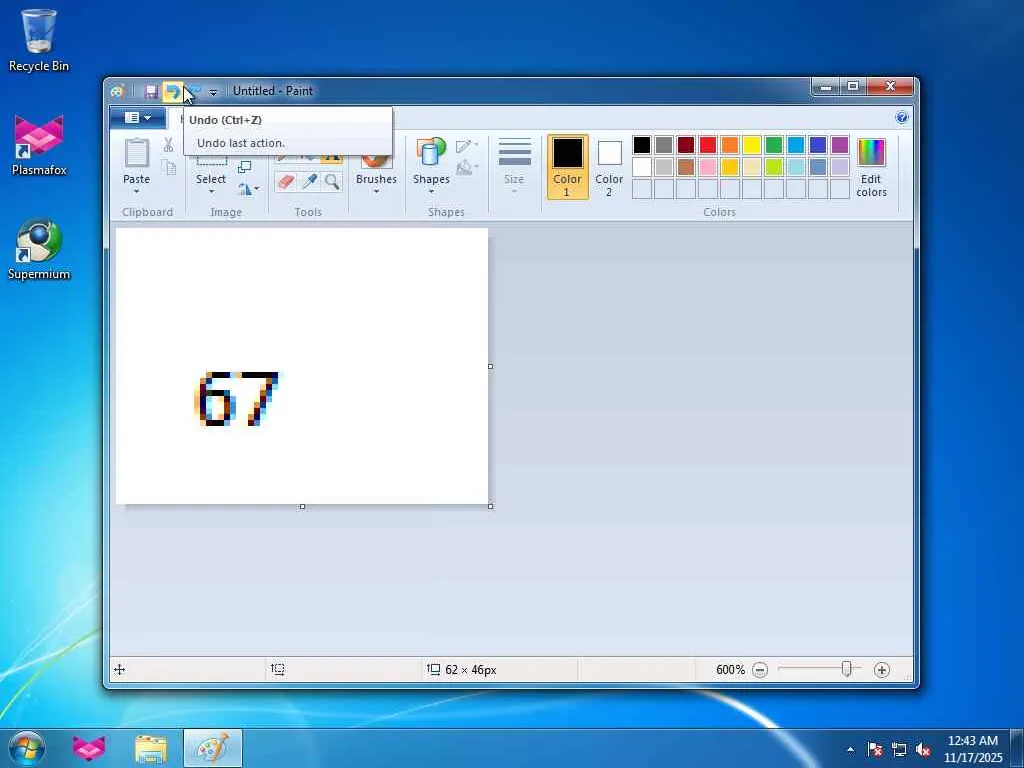The width and height of the screenshot is (1024, 768).
Task: Pick the turquoise color swatch
Action: pyautogui.click(x=796, y=144)
